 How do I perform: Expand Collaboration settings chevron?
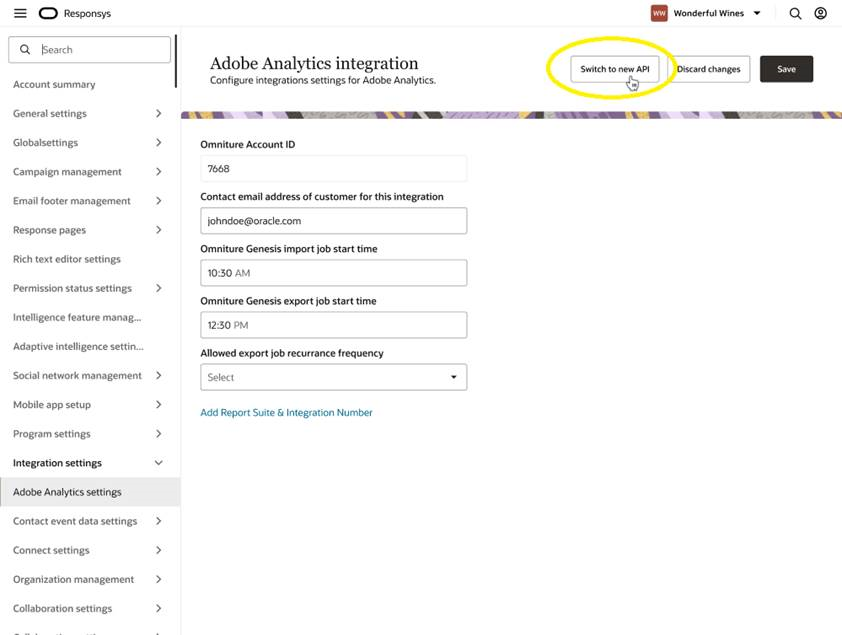click(158, 608)
